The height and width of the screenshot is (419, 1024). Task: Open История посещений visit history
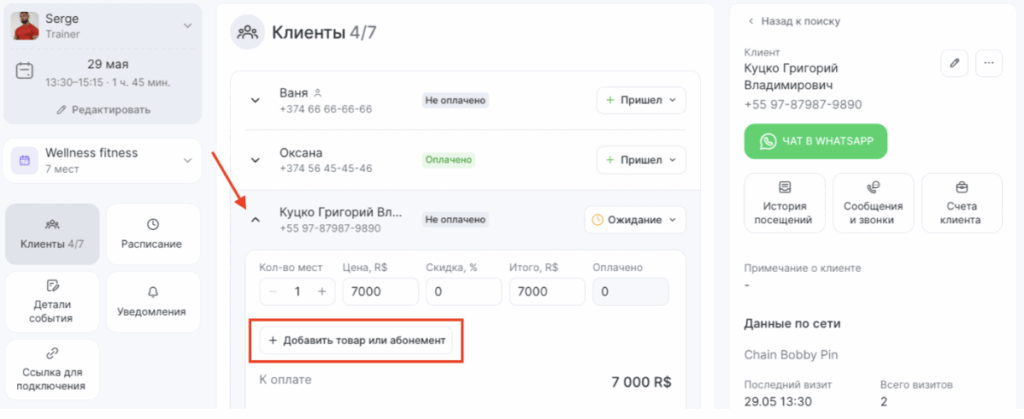coord(784,203)
